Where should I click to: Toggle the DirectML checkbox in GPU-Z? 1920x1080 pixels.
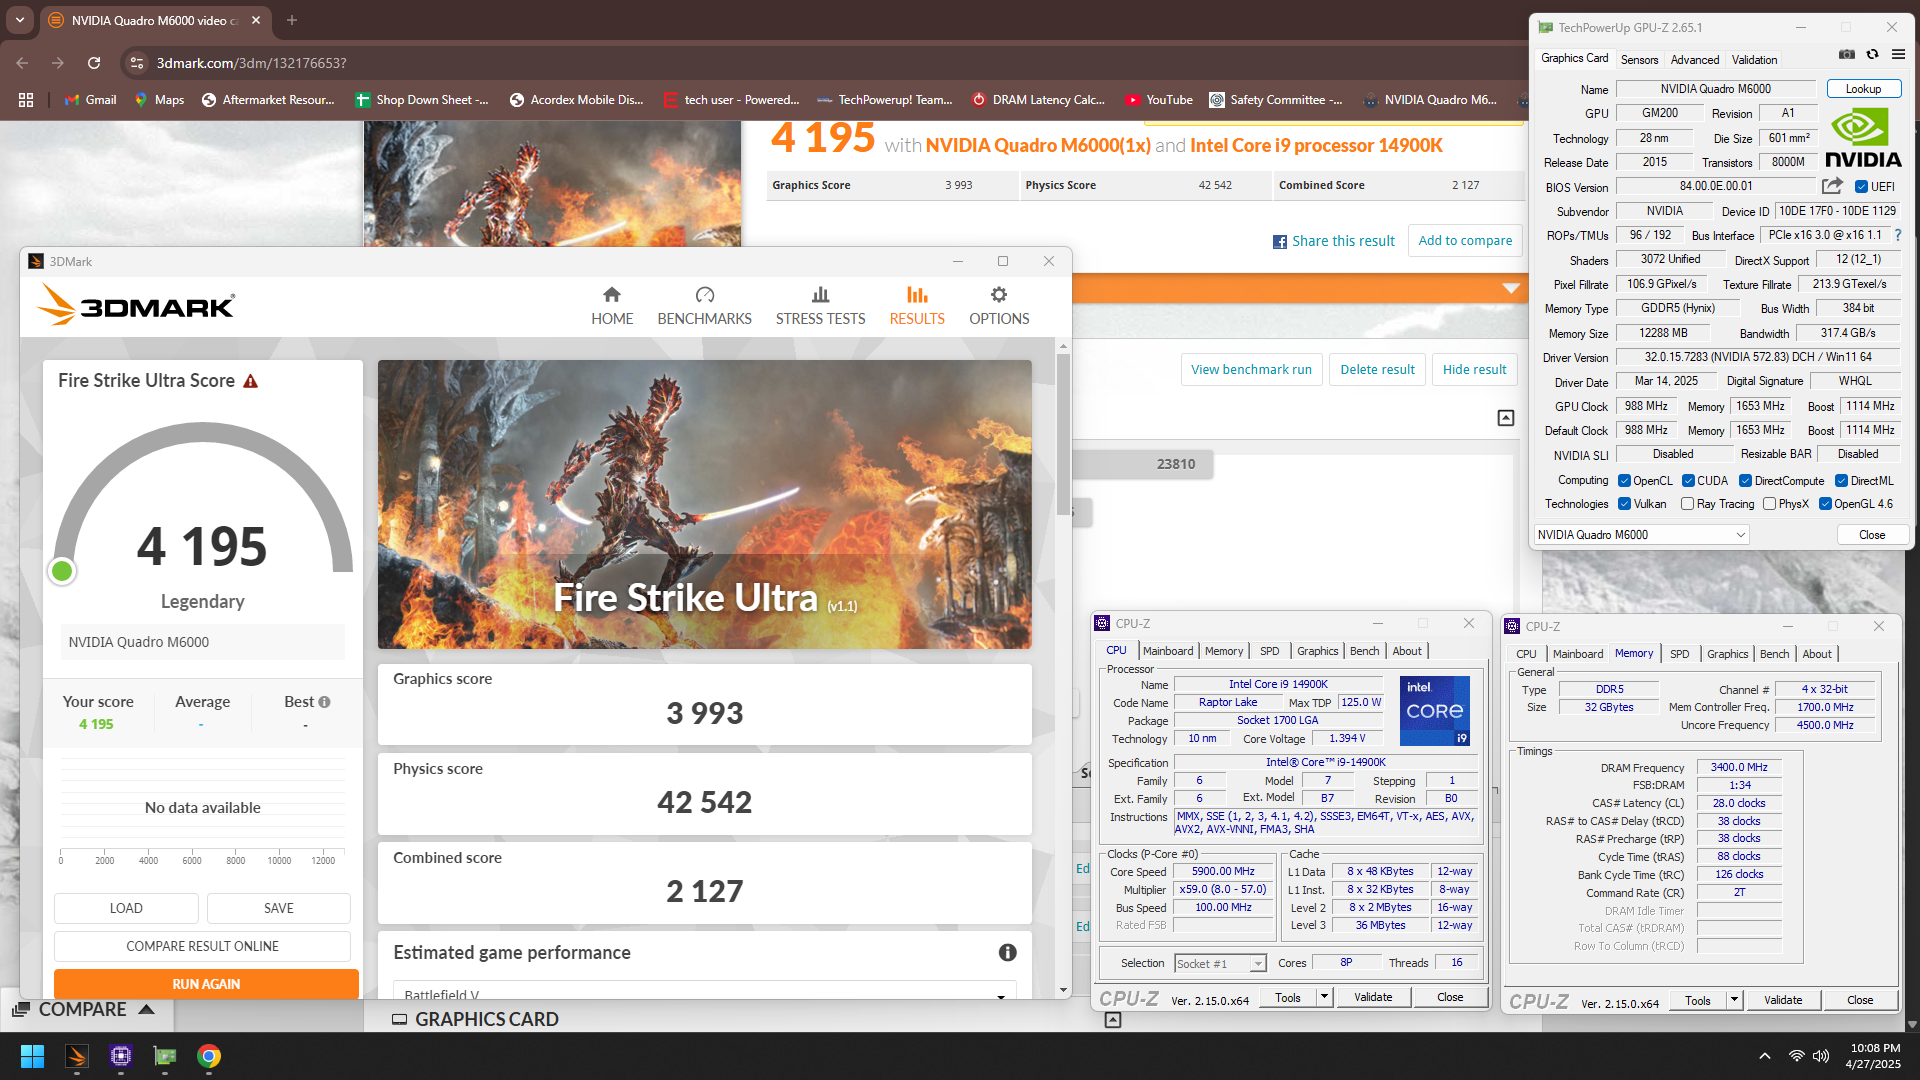click(1841, 481)
